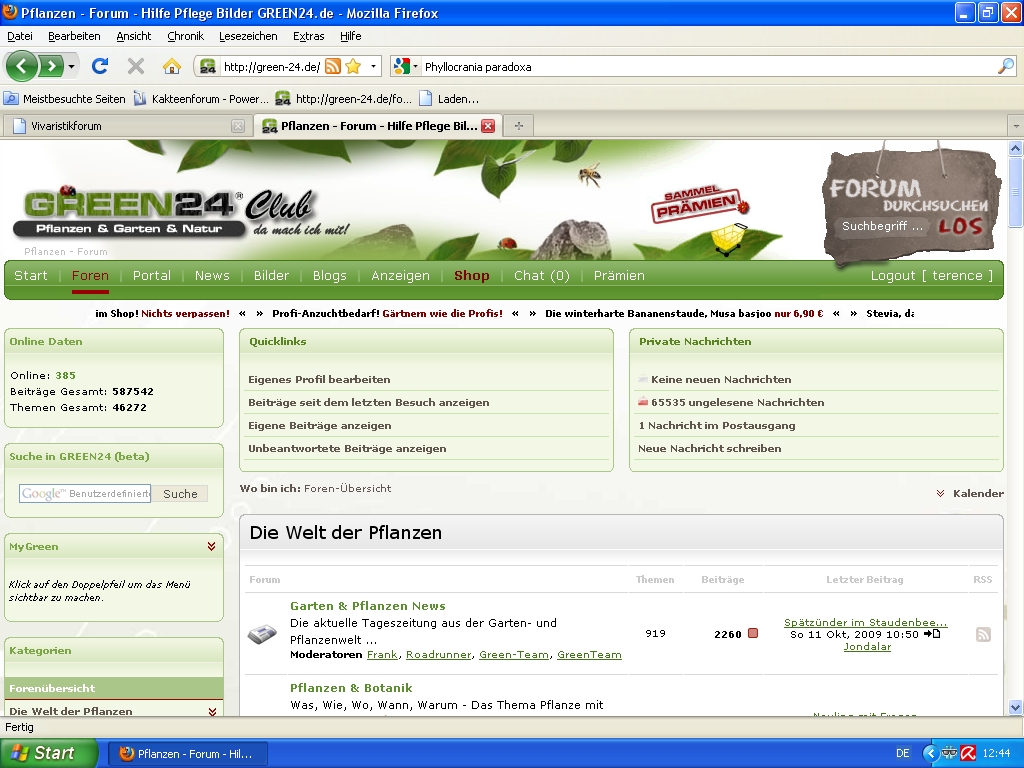The height and width of the screenshot is (768, 1024).
Task: Close the Pflanzen - Forum tab
Action: pos(488,126)
